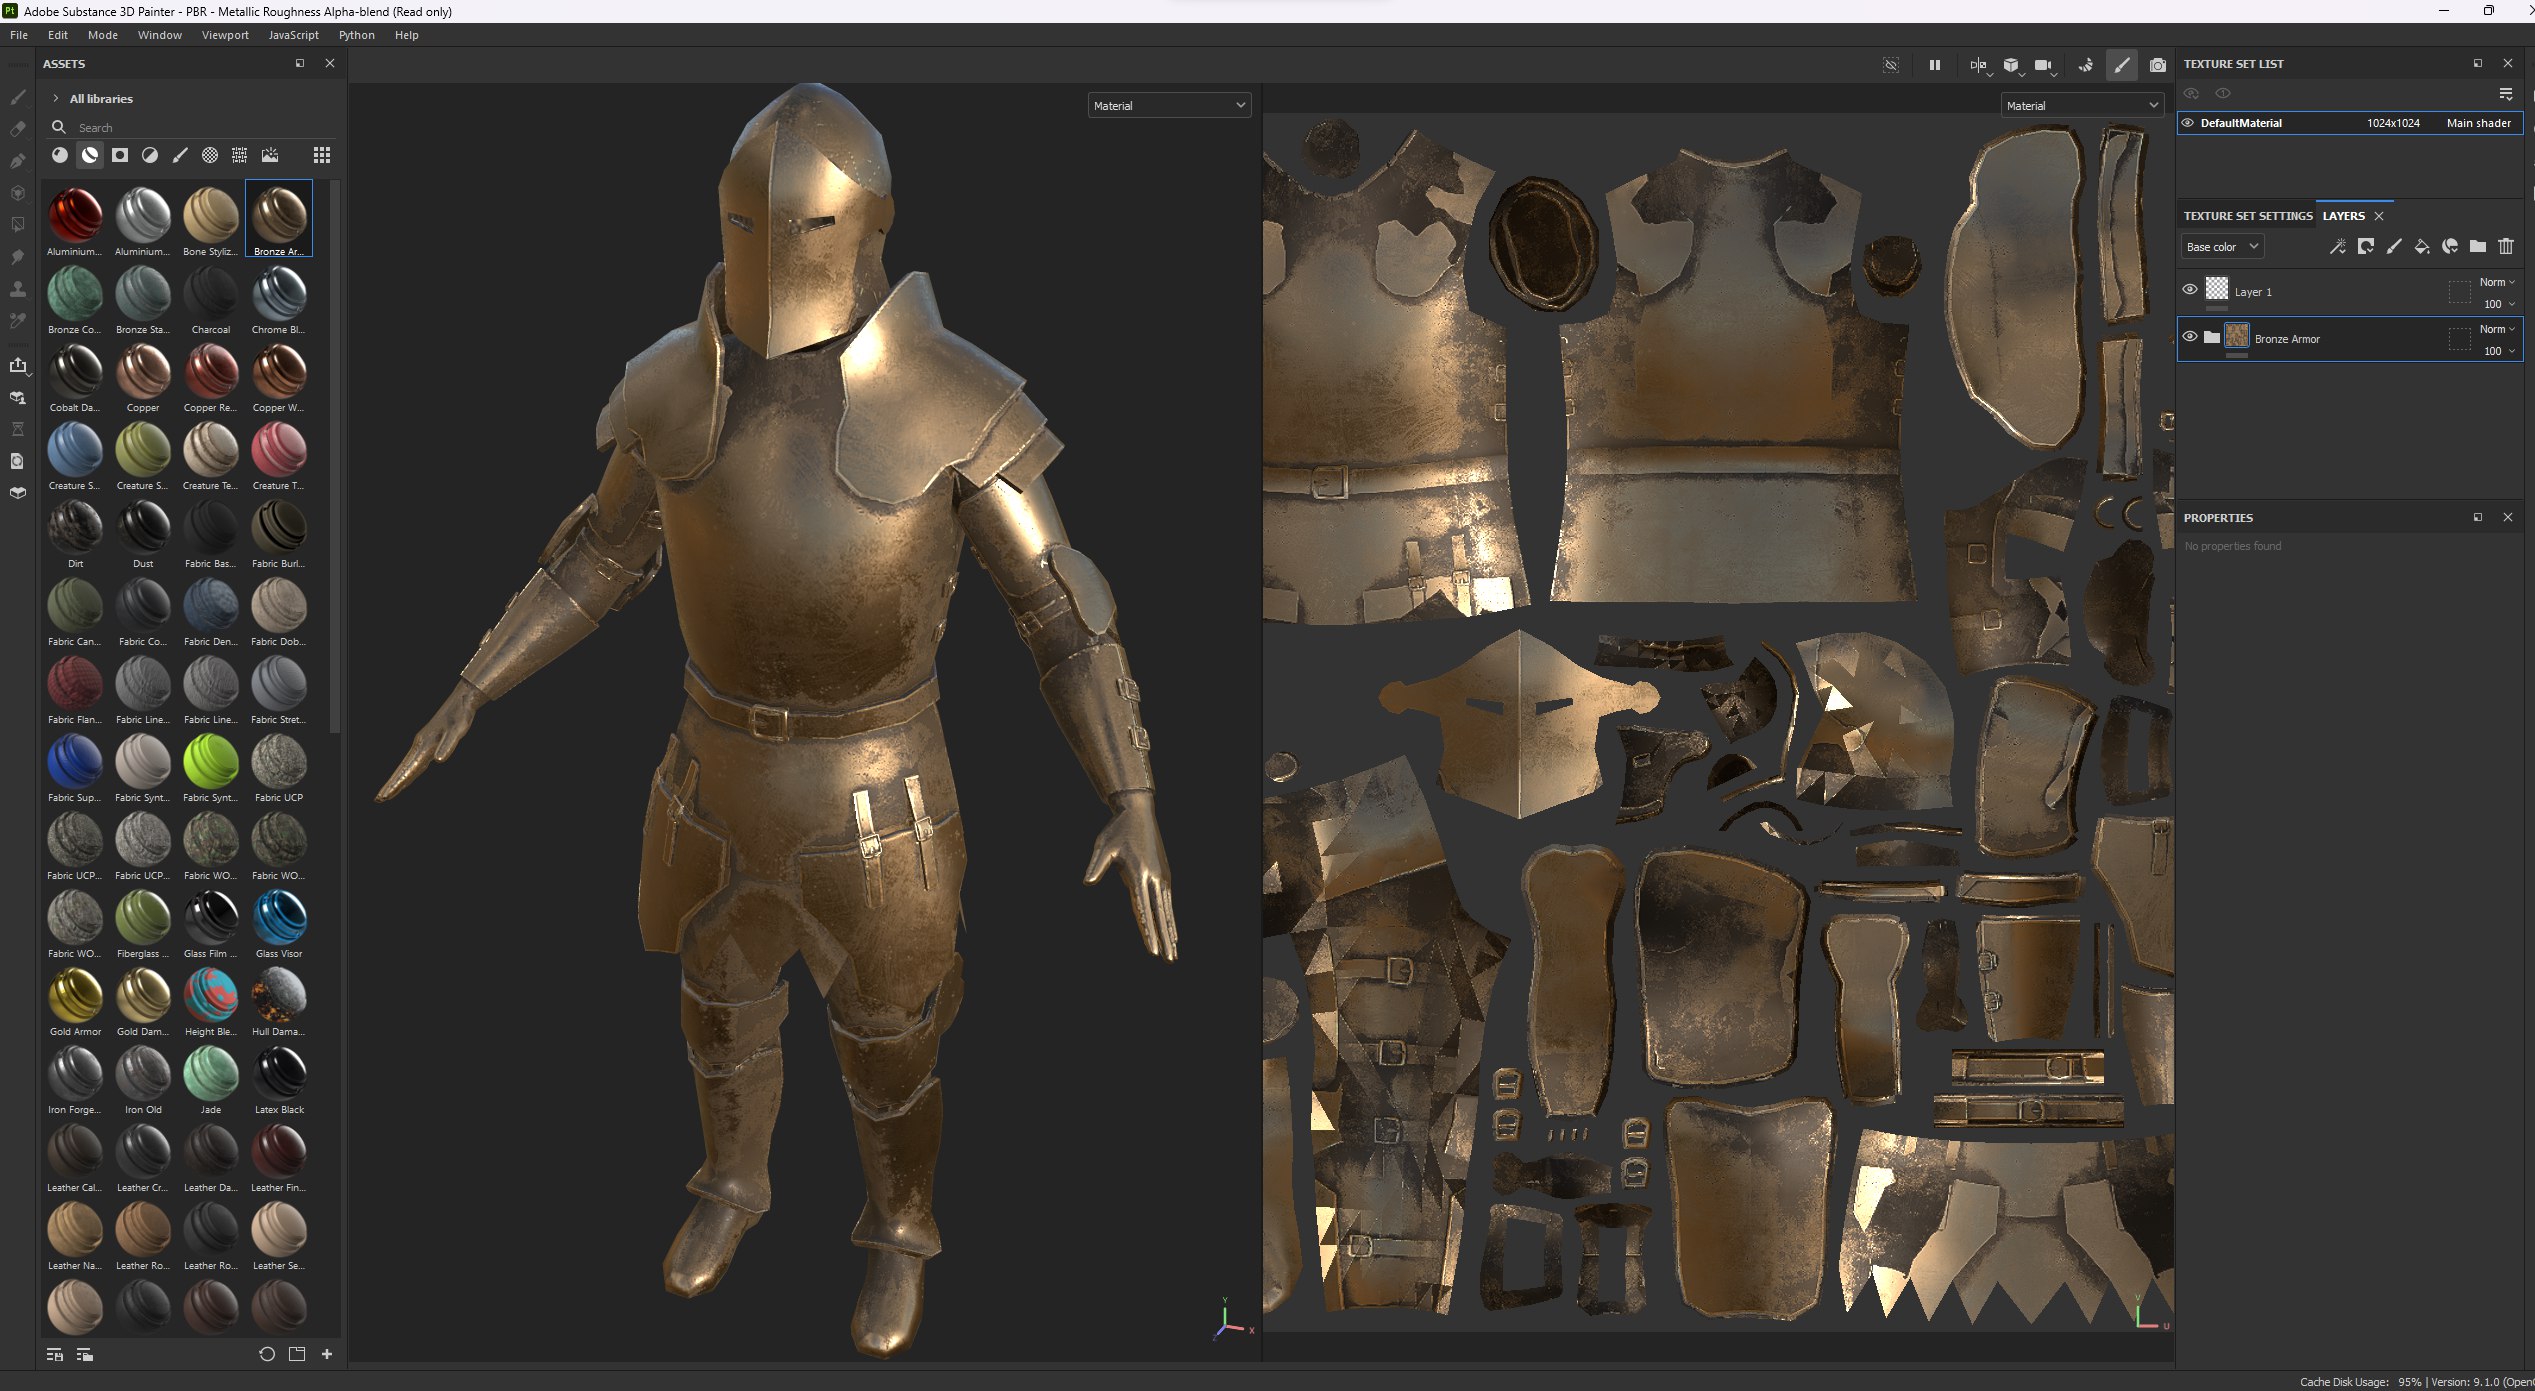The height and width of the screenshot is (1391, 2535).
Task: Open Bronze Armor layer opacity 100 slider
Action: (x=2498, y=351)
